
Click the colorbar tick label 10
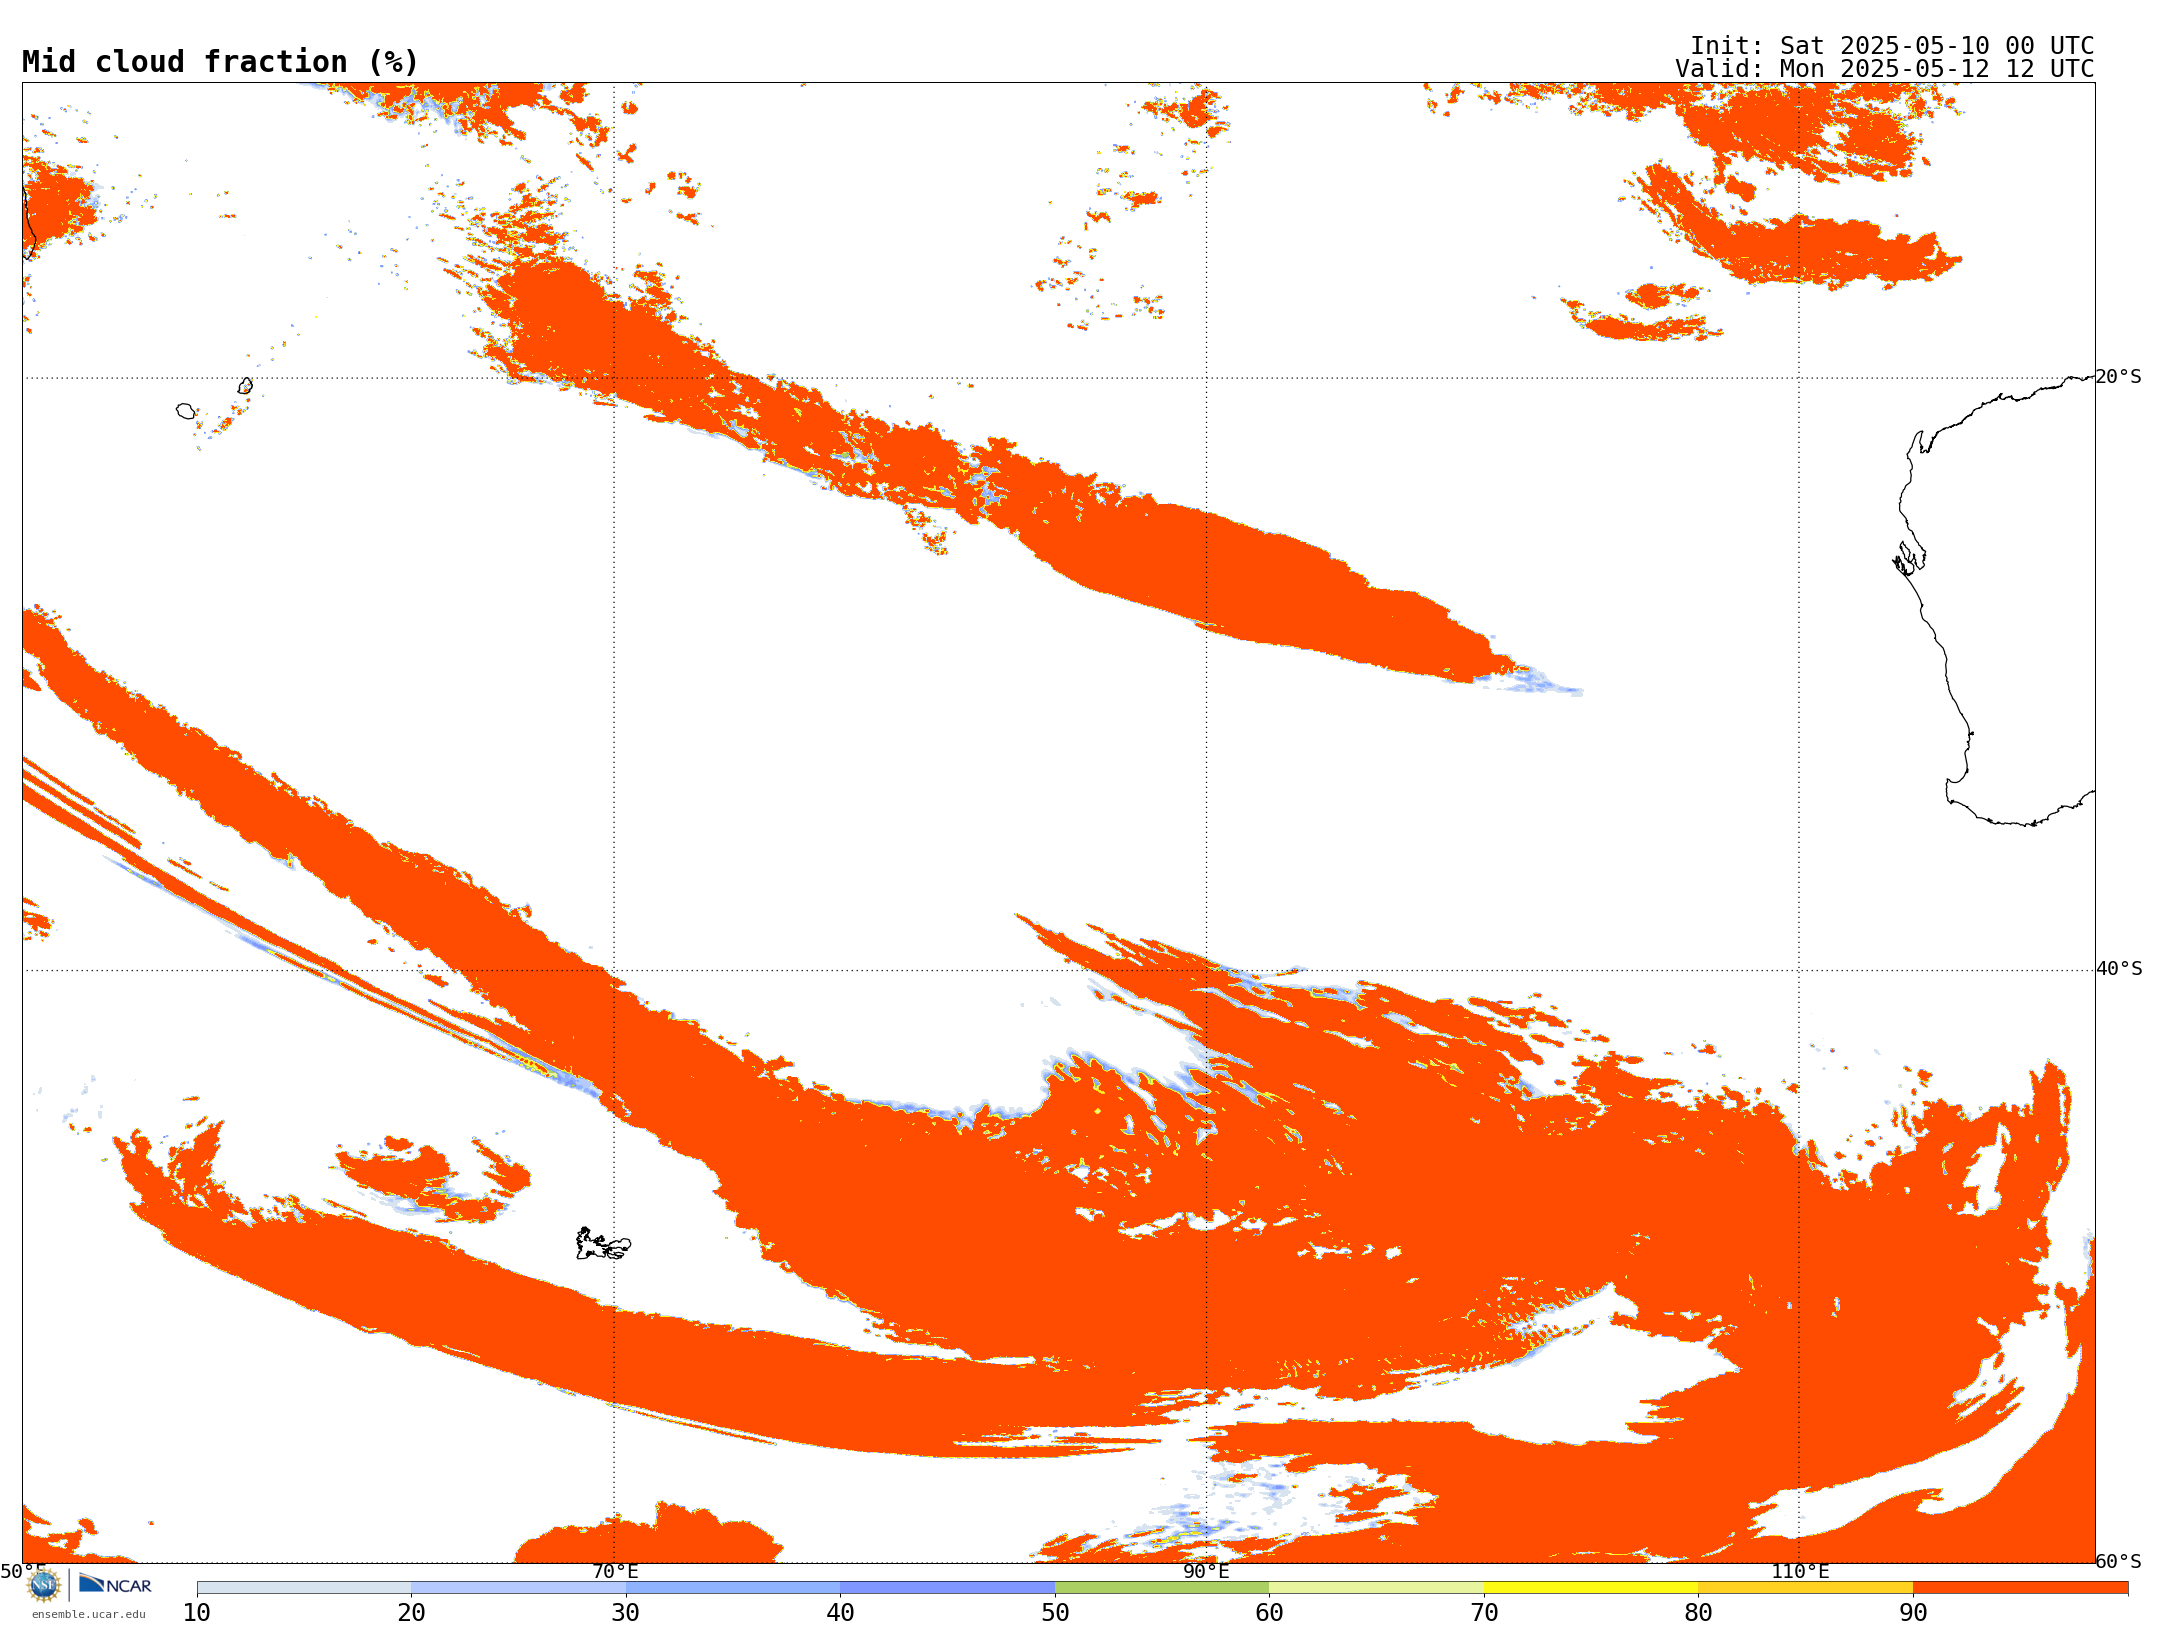coord(197,1613)
